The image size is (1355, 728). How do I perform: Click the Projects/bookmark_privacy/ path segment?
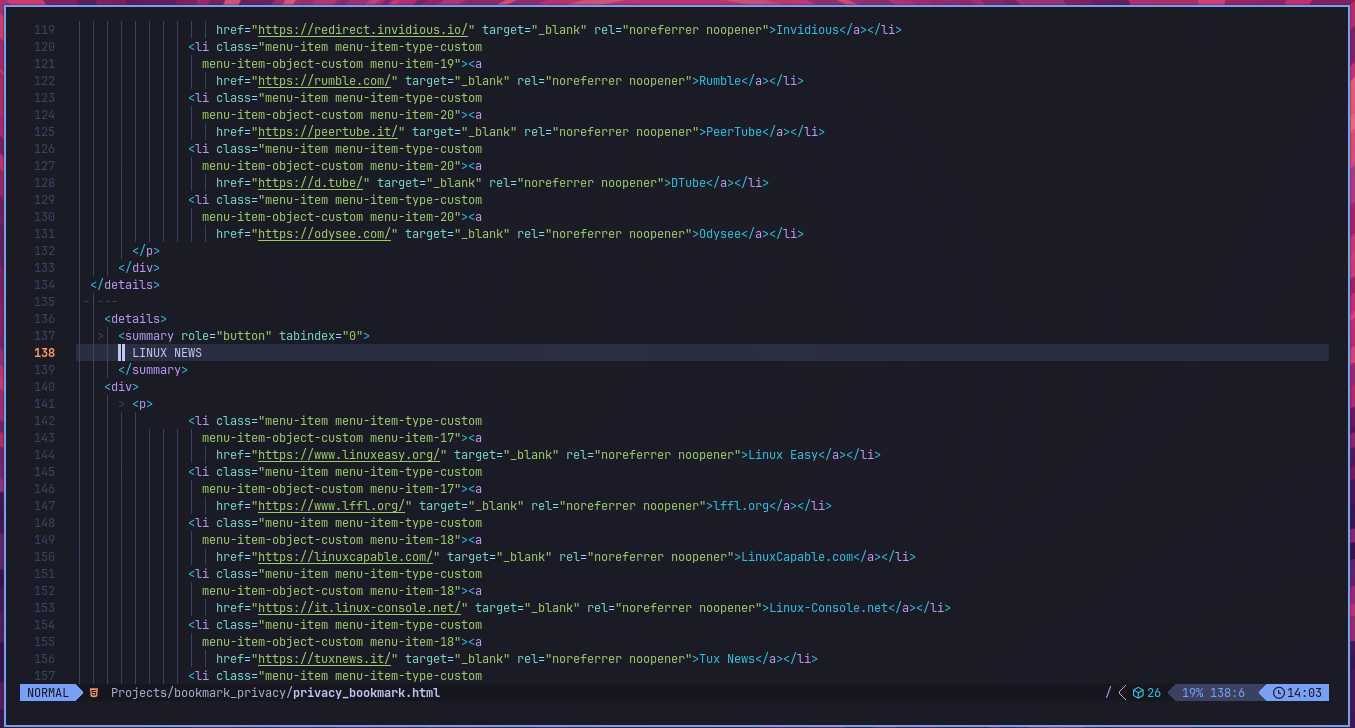coord(201,693)
